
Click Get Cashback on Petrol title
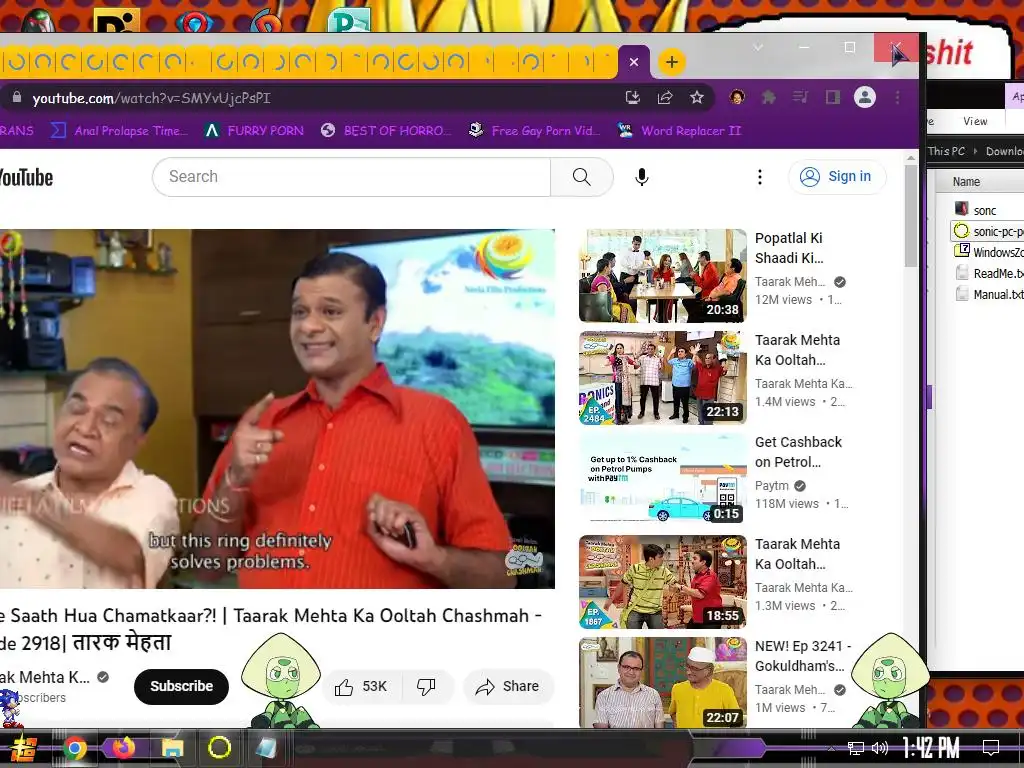pos(798,452)
